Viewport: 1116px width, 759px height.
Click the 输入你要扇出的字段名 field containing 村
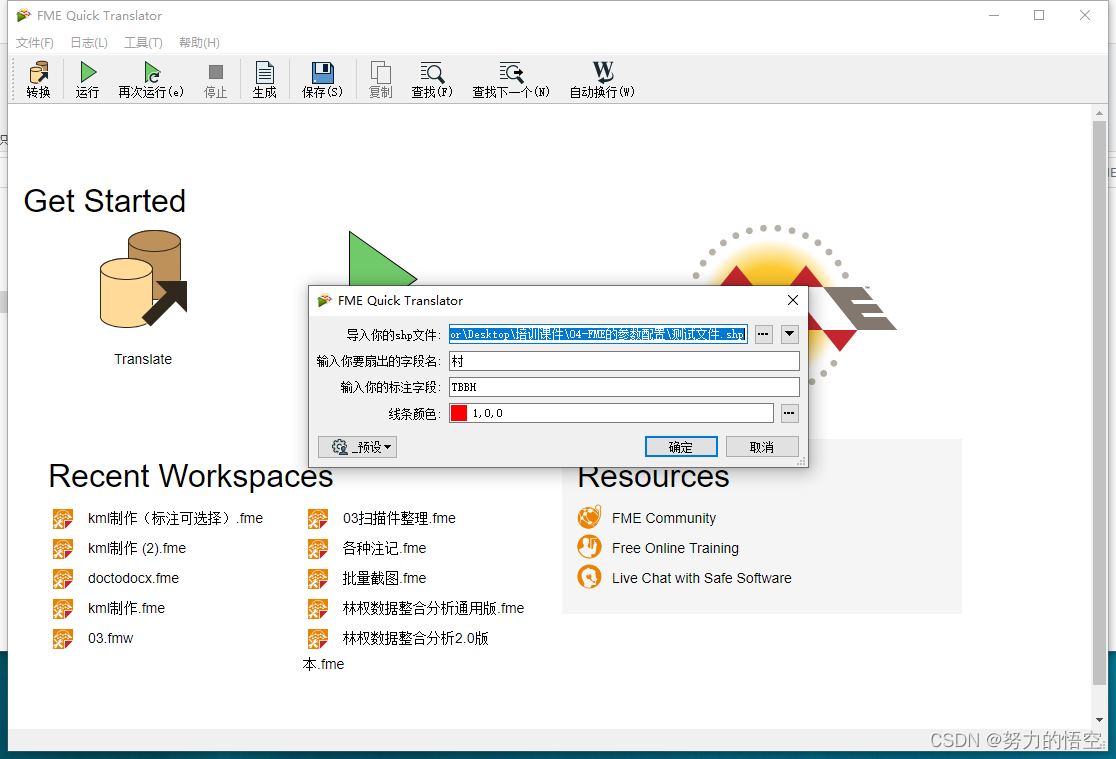click(x=624, y=361)
